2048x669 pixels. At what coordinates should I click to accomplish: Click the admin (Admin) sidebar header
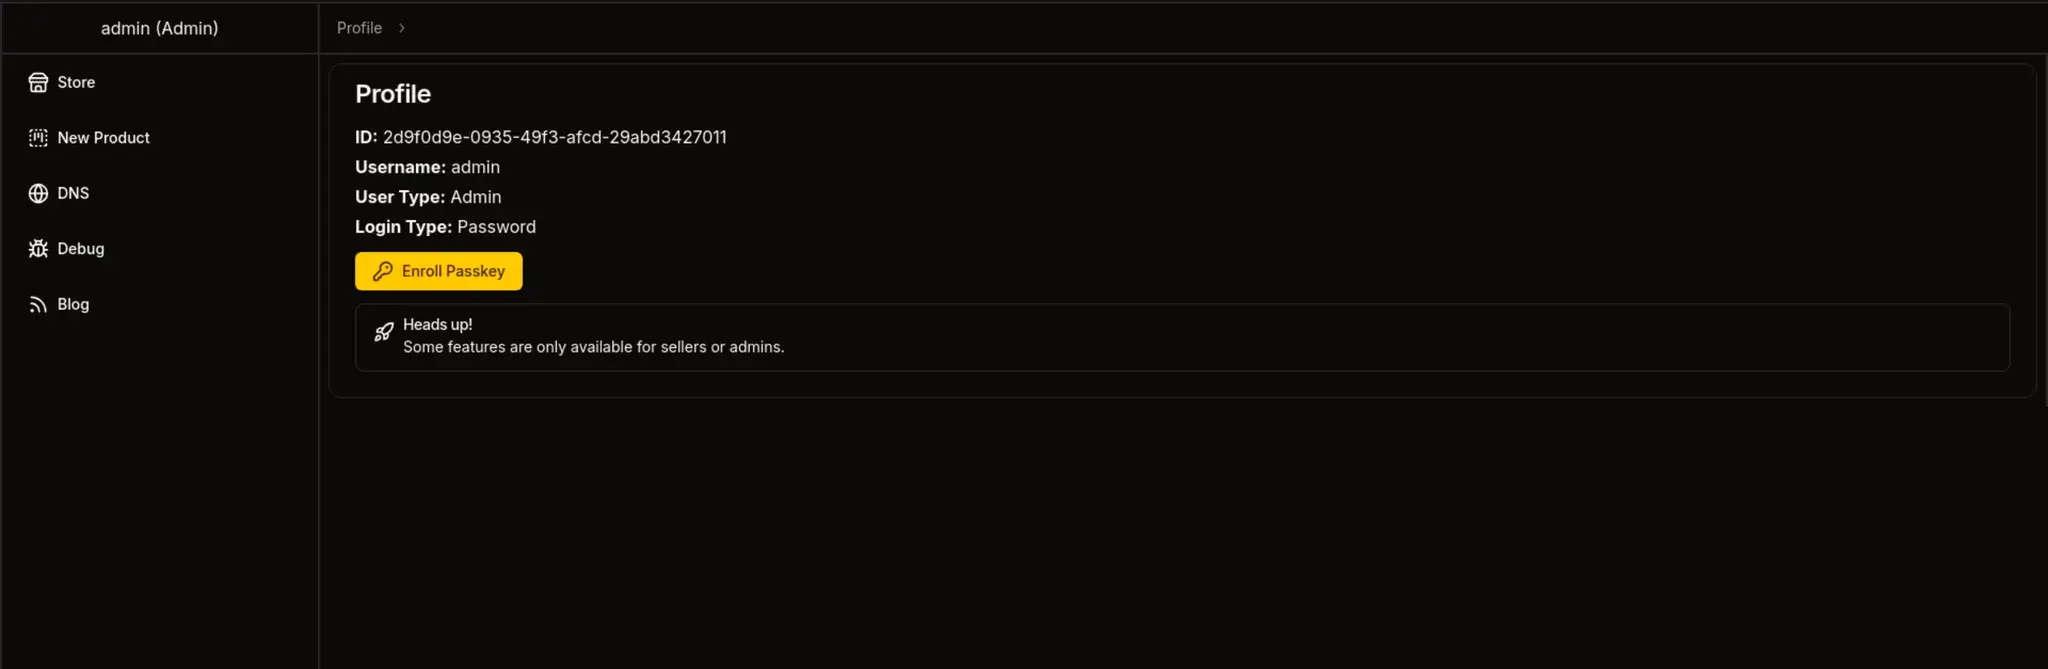(160, 28)
